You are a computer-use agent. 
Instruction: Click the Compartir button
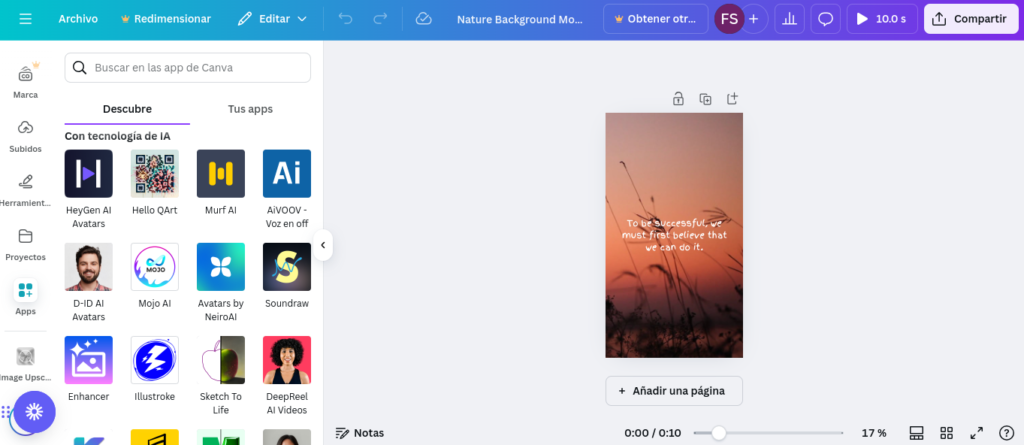click(971, 19)
